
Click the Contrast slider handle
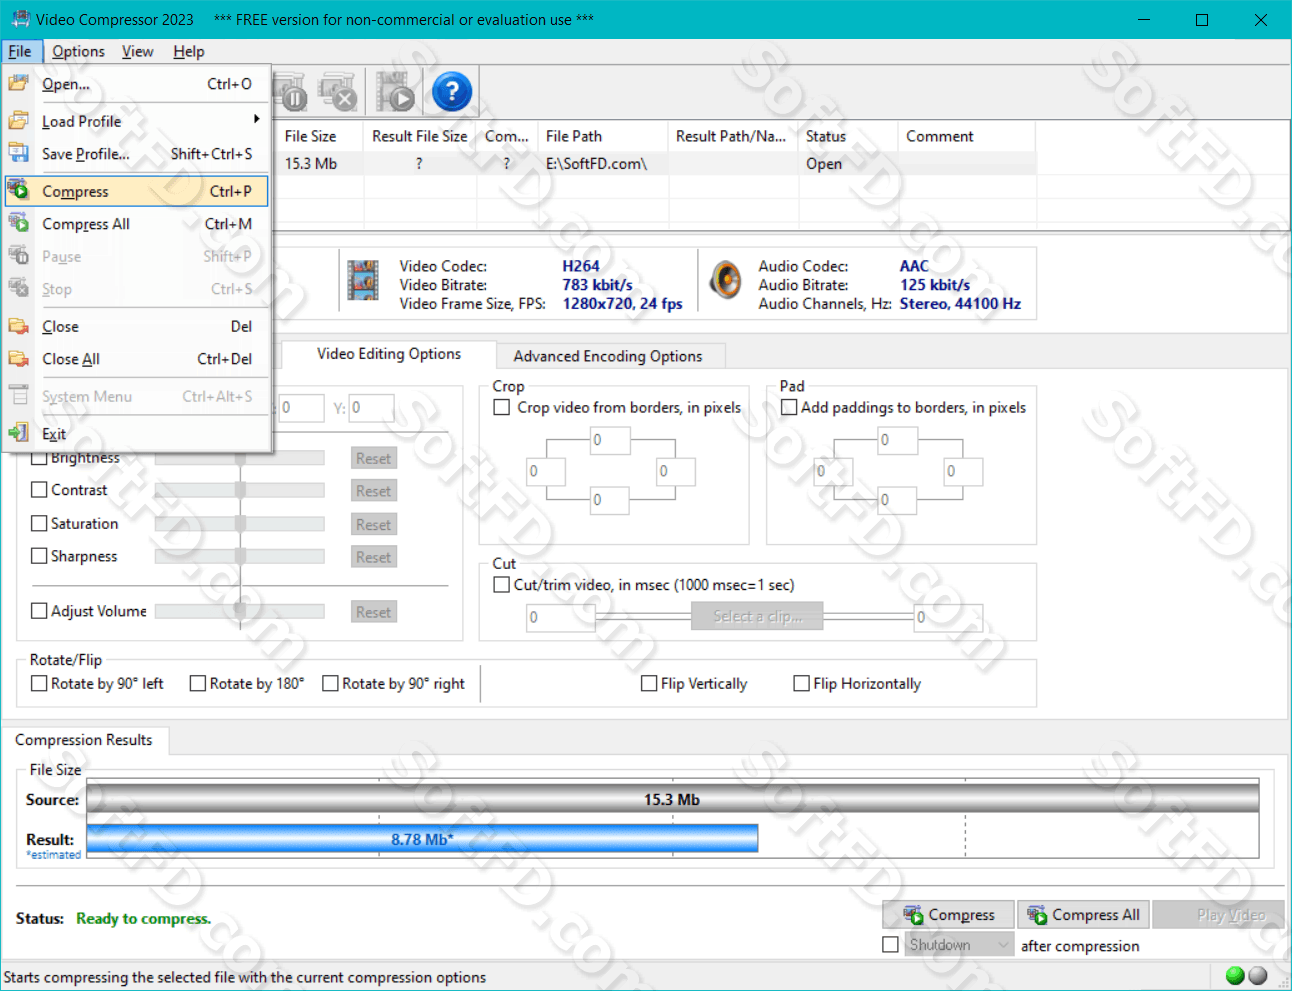(240, 490)
